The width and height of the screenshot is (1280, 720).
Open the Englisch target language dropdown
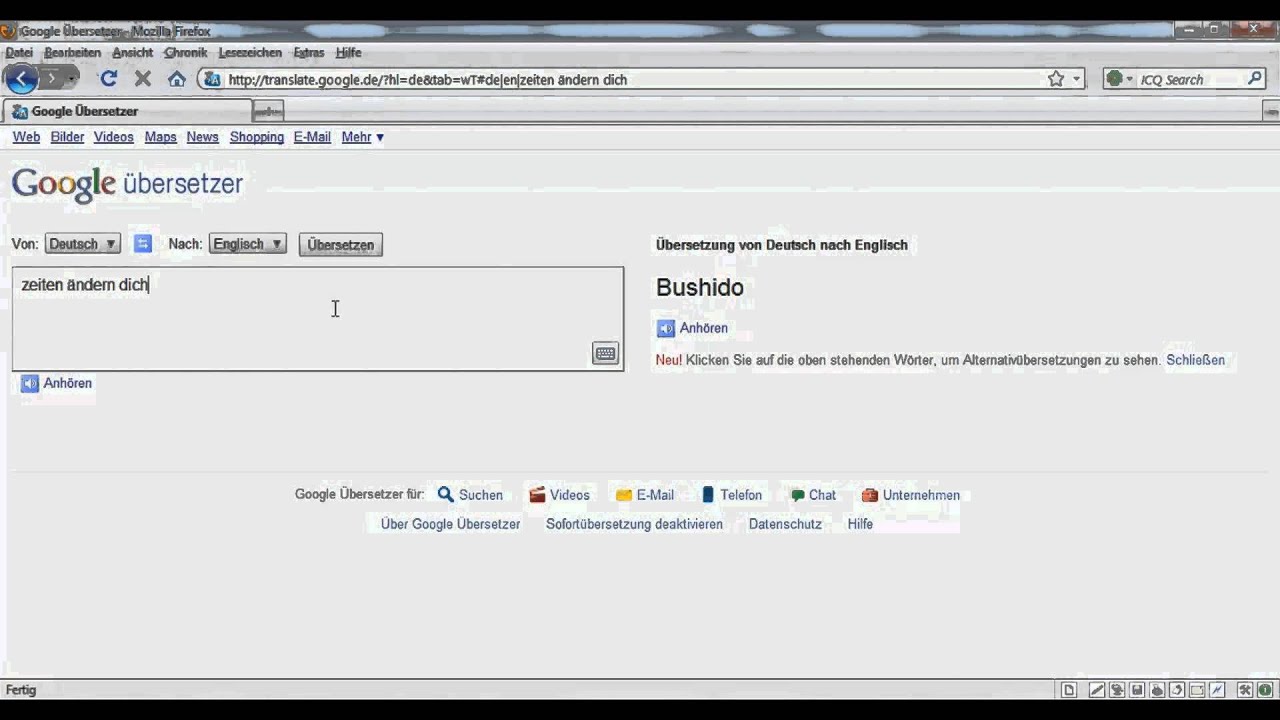[x=248, y=244]
